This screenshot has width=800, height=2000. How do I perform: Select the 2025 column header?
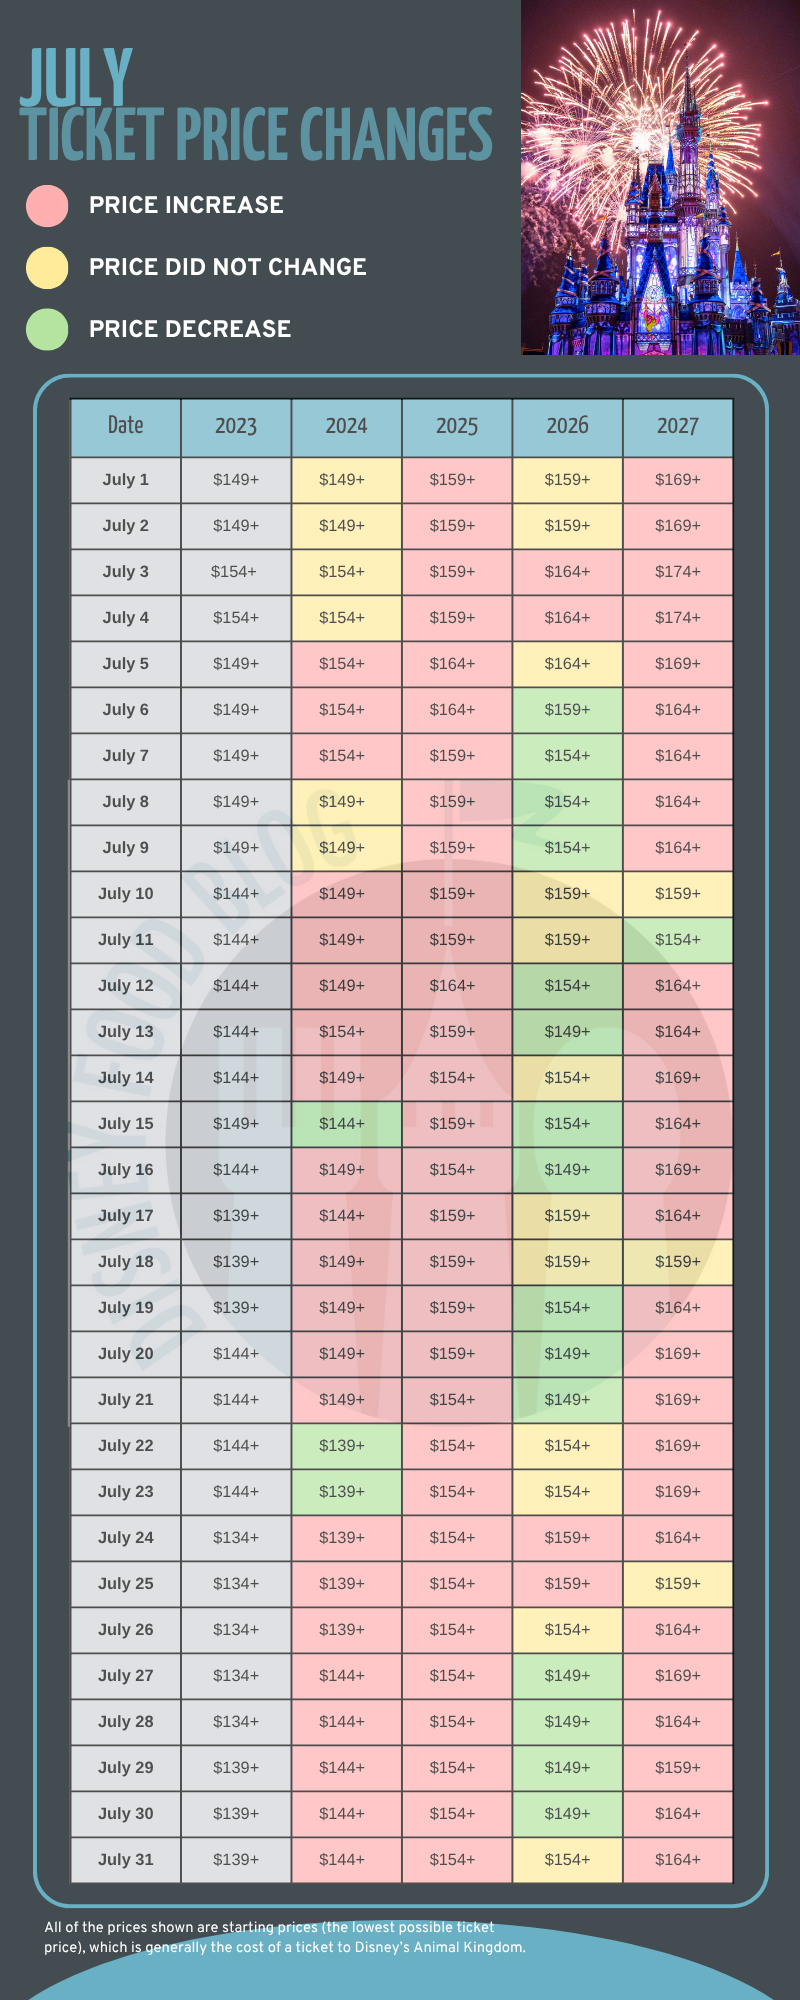click(457, 427)
